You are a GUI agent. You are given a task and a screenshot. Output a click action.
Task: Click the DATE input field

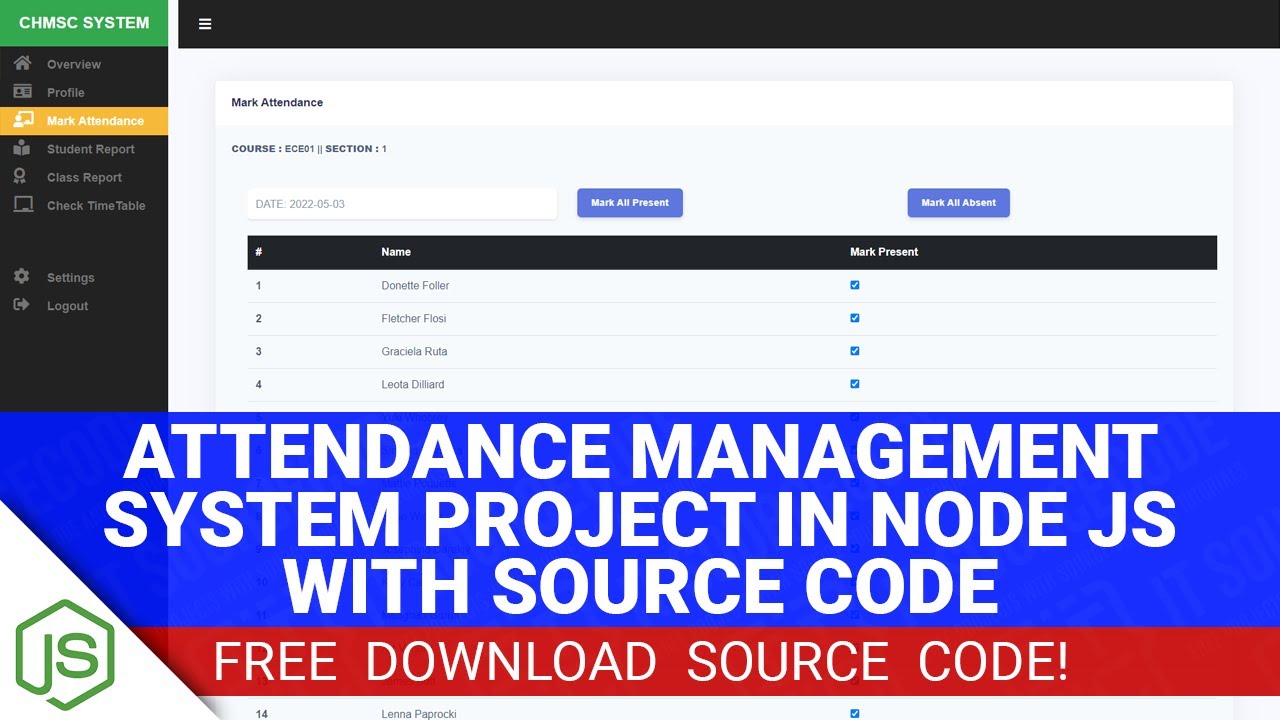[402, 204]
